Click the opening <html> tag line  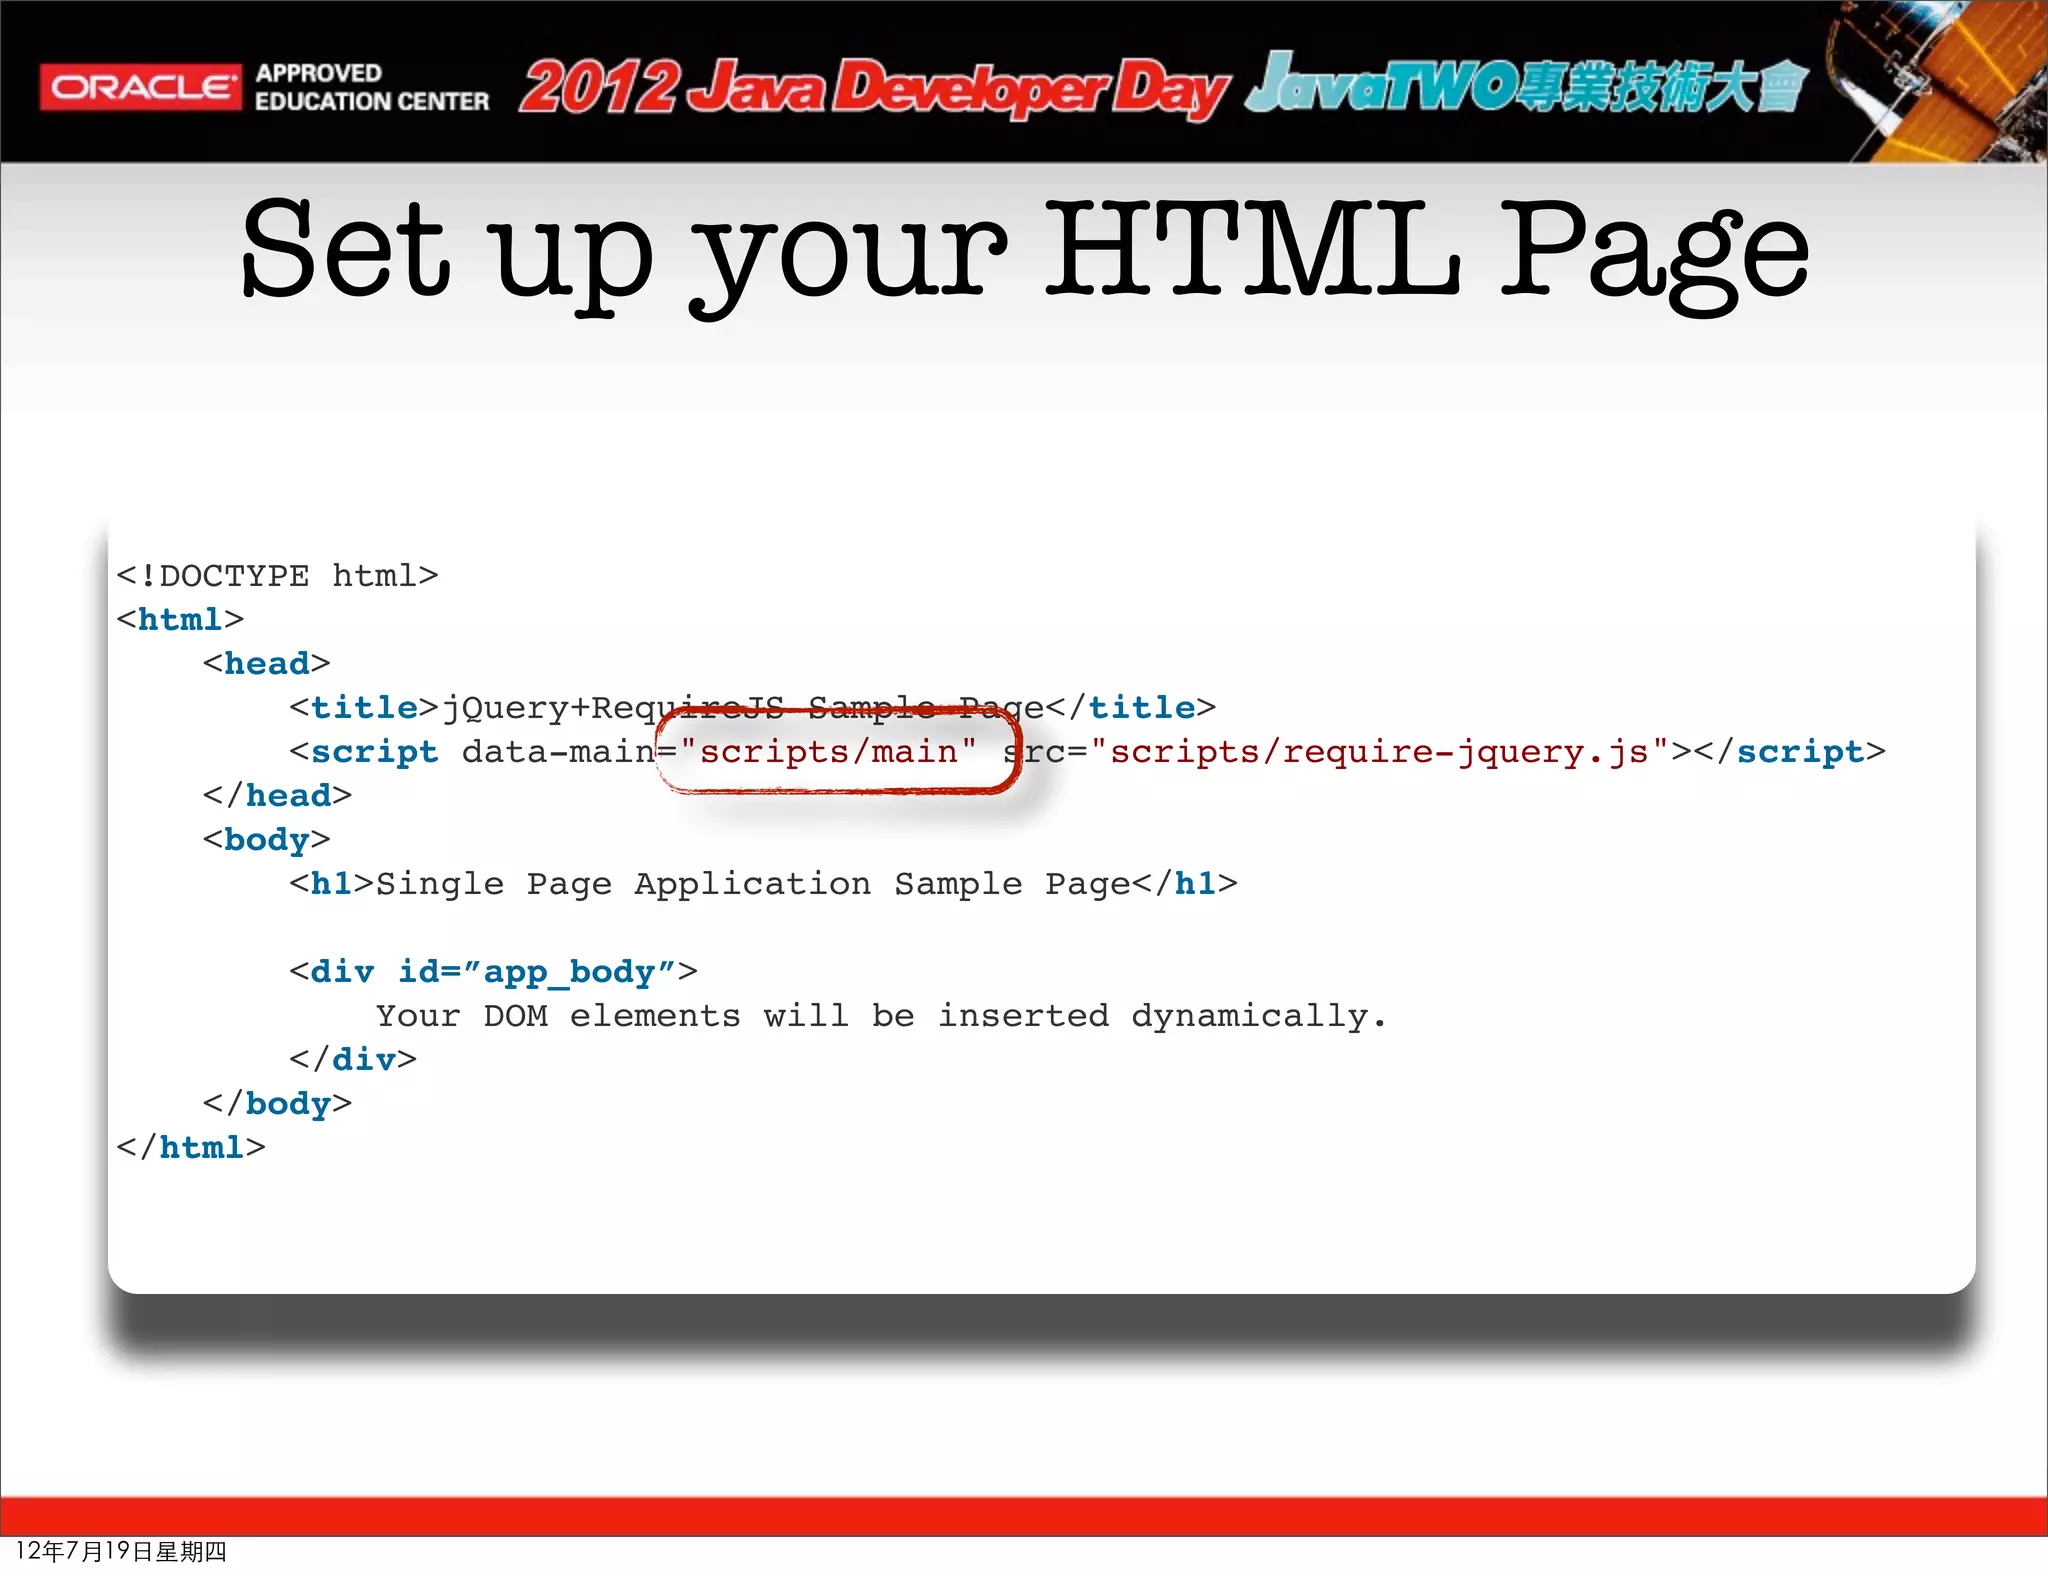pos(180,620)
